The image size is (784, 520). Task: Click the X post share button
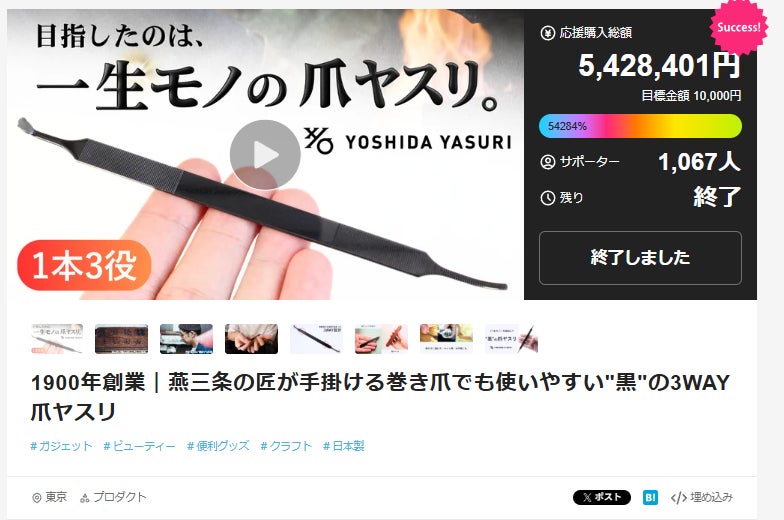point(602,497)
